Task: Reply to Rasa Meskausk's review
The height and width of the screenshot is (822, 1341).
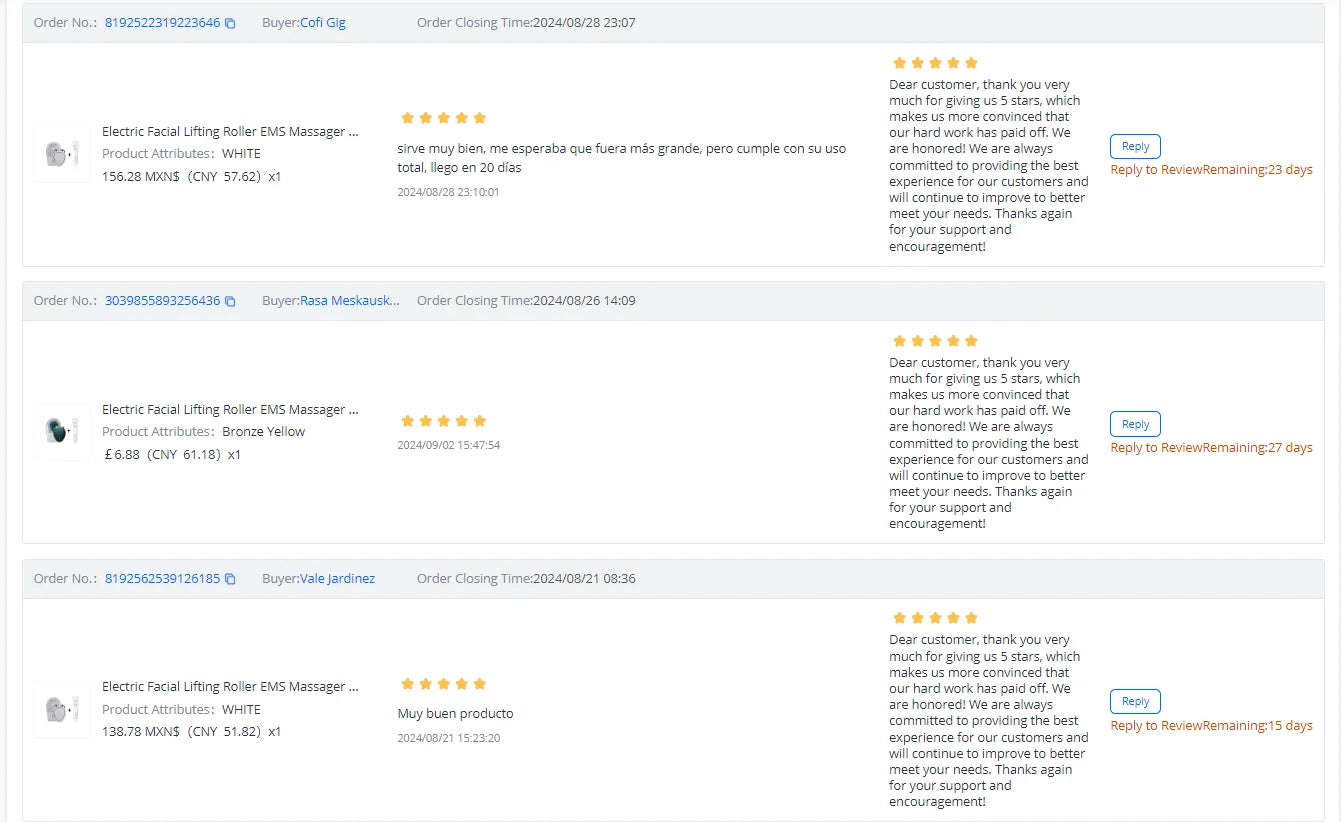Action: click(1135, 425)
